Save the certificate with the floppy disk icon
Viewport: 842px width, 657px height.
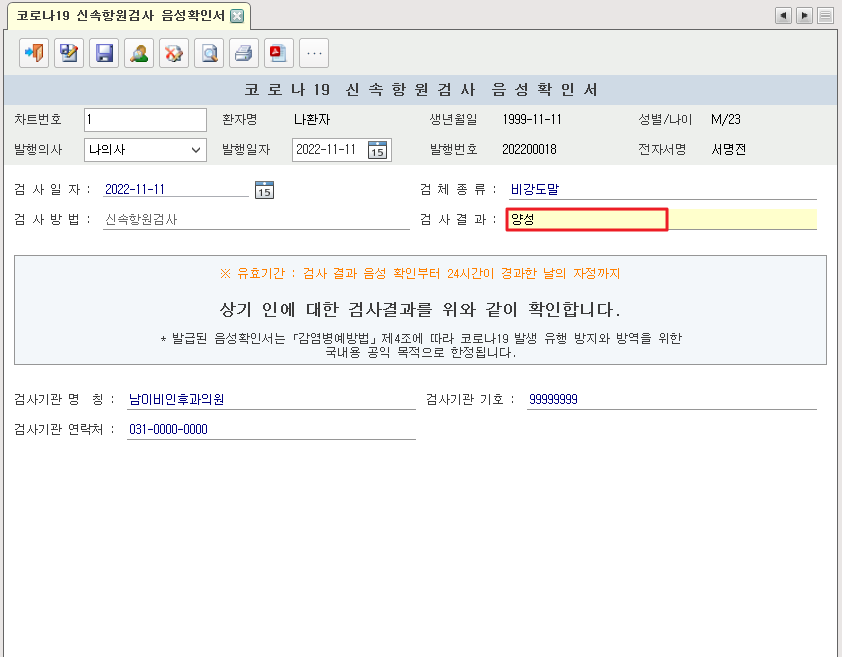click(x=104, y=53)
